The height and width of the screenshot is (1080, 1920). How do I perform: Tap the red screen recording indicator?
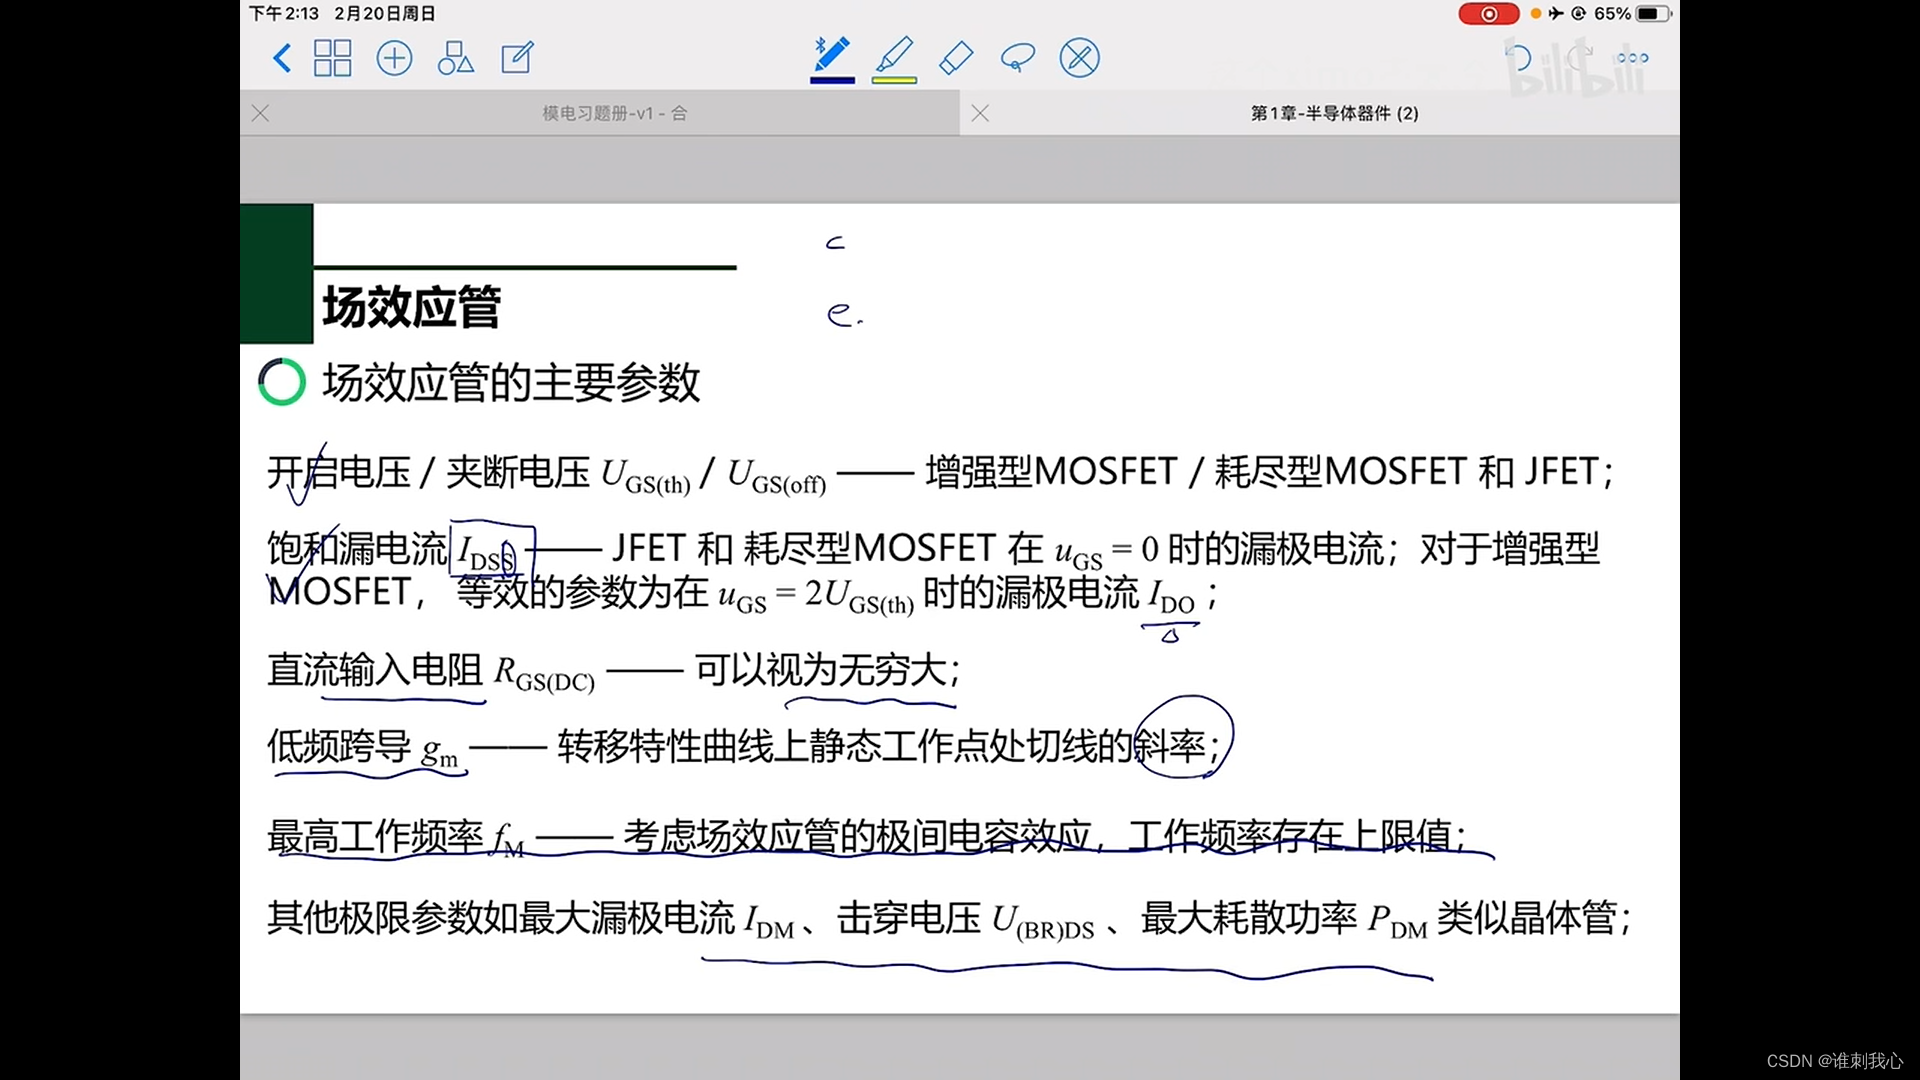tap(1488, 14)
